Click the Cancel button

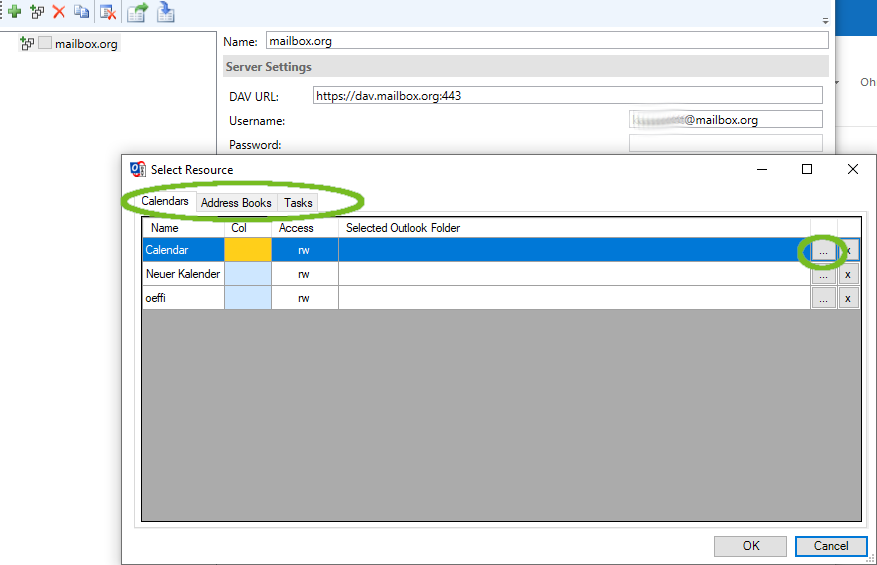(x=831, y=546)
